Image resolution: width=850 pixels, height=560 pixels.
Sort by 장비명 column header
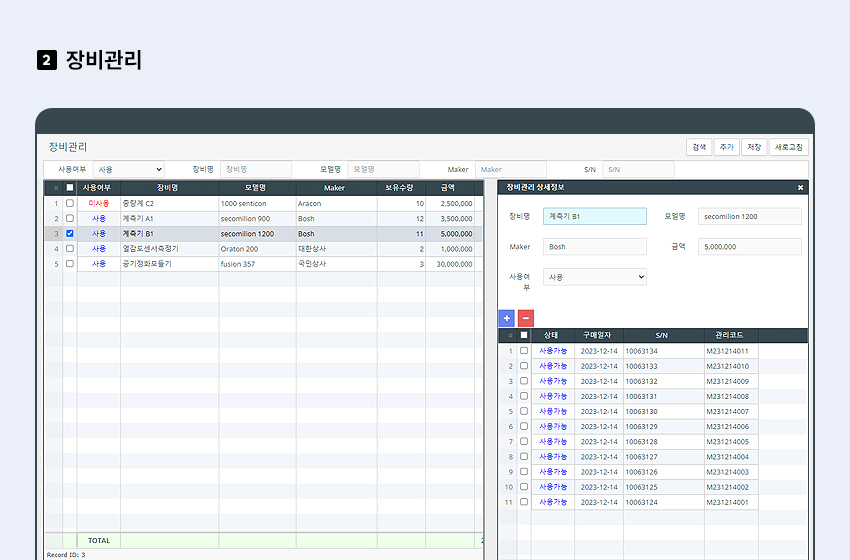tap(169, 188)
